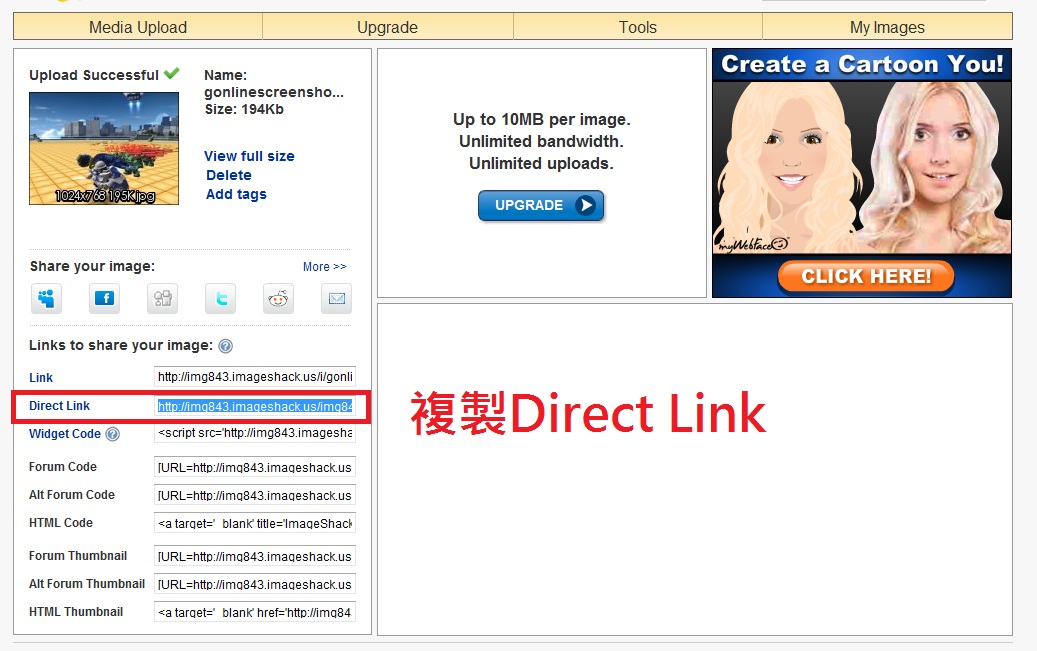Select the Forum Code field

pyautogui.click(x=255, y=467)
